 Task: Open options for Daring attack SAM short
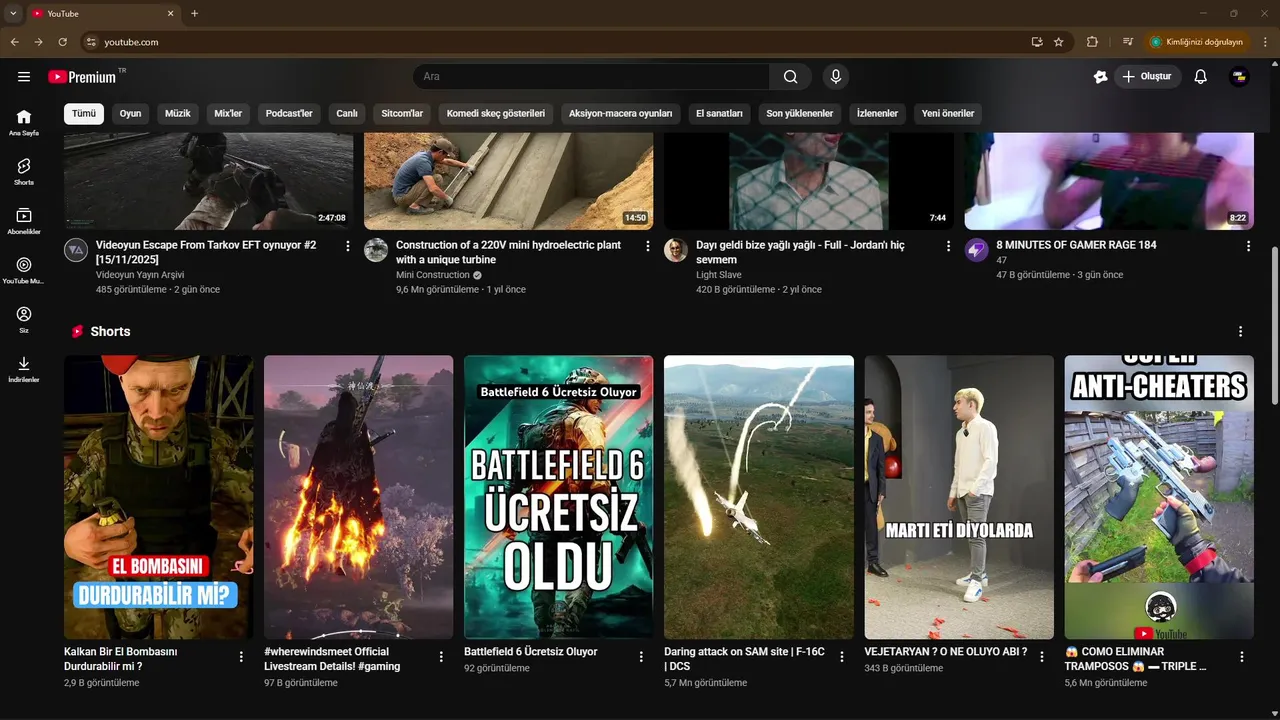coord(841,657)
